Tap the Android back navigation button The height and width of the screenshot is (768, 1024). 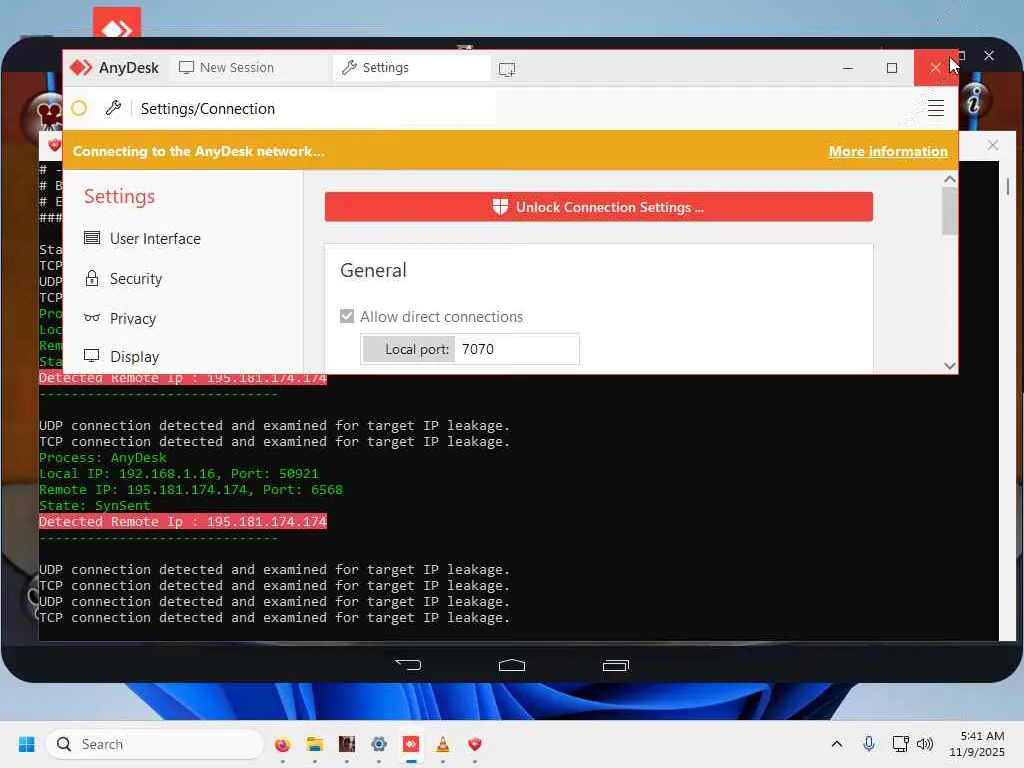(x=409, y=665)
